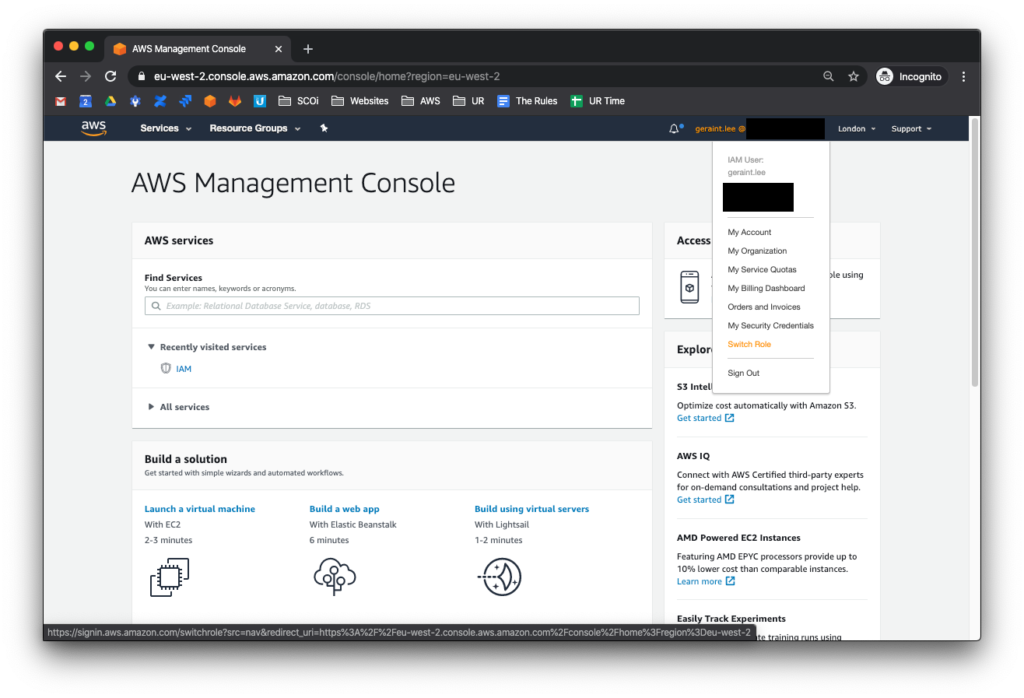The height and width of the screenshot is (698, 1024).
Task: Click Sign Out in account menu
Action: coord(743,373)
